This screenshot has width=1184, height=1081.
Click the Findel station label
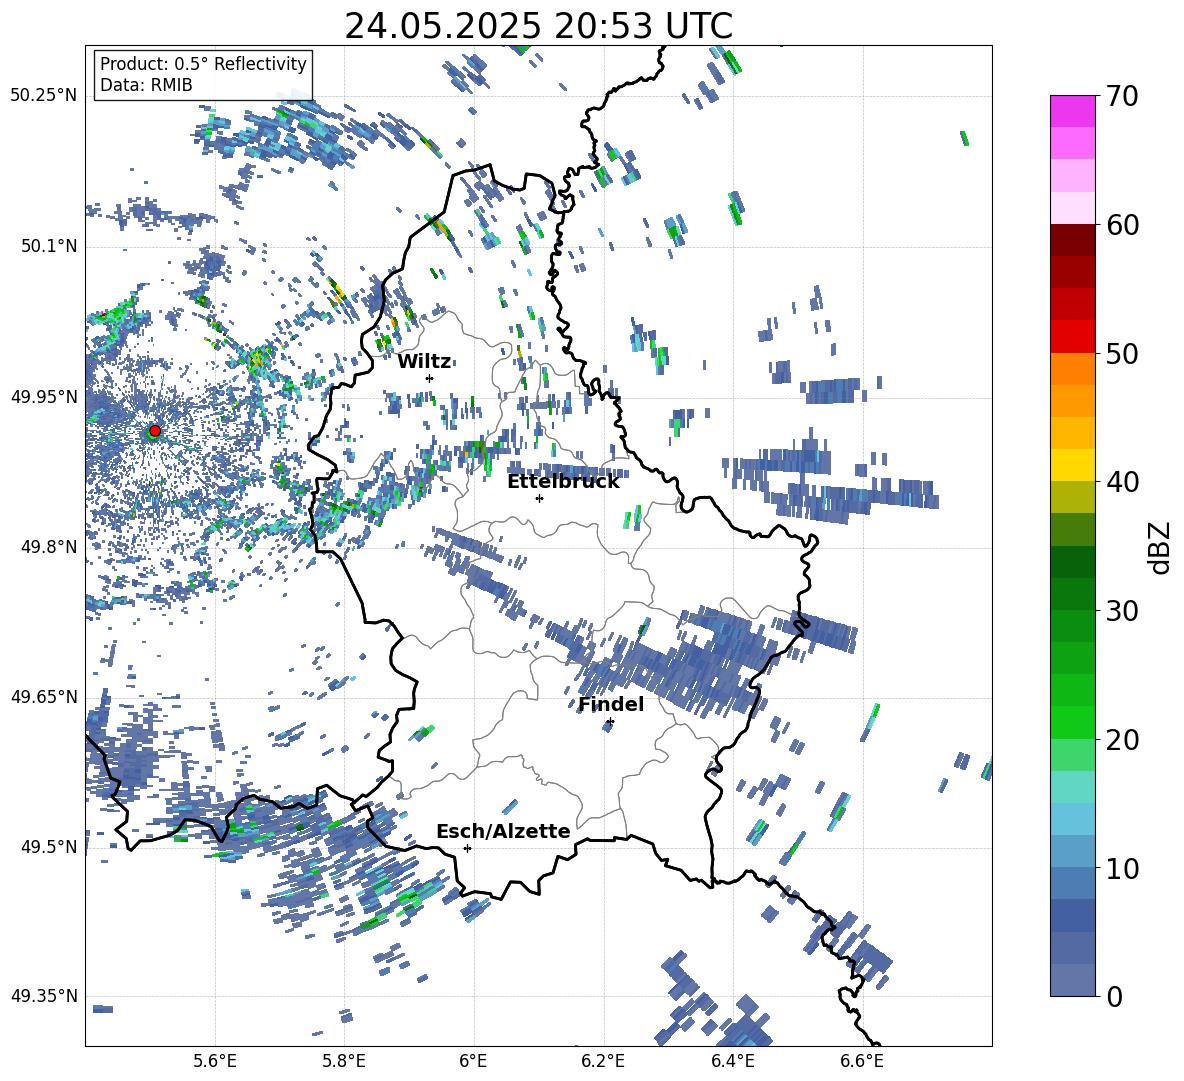(x=611, y=704)
